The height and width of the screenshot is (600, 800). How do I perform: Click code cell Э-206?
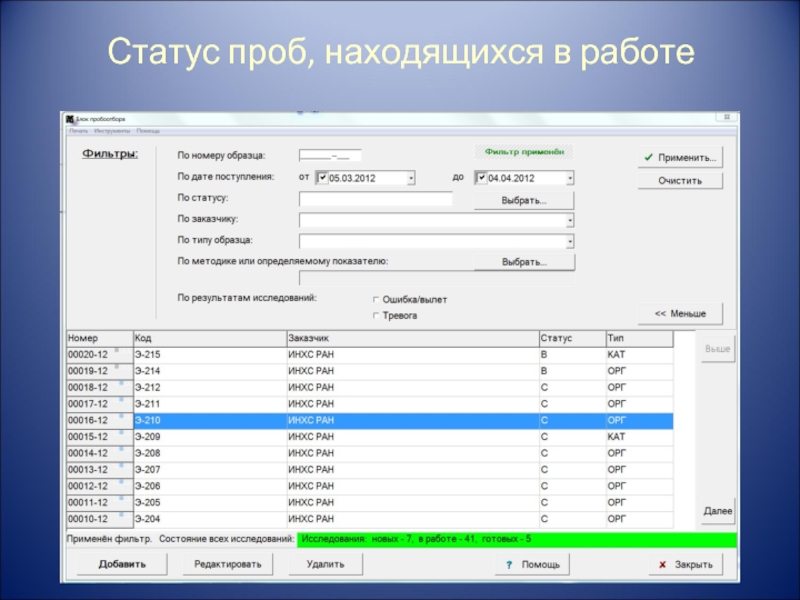tap(210, 486)
